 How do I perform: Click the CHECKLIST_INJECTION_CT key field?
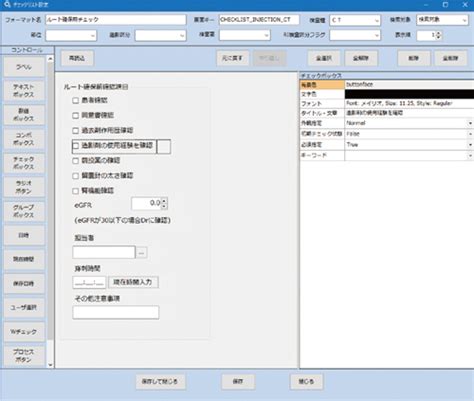(259, 20)
